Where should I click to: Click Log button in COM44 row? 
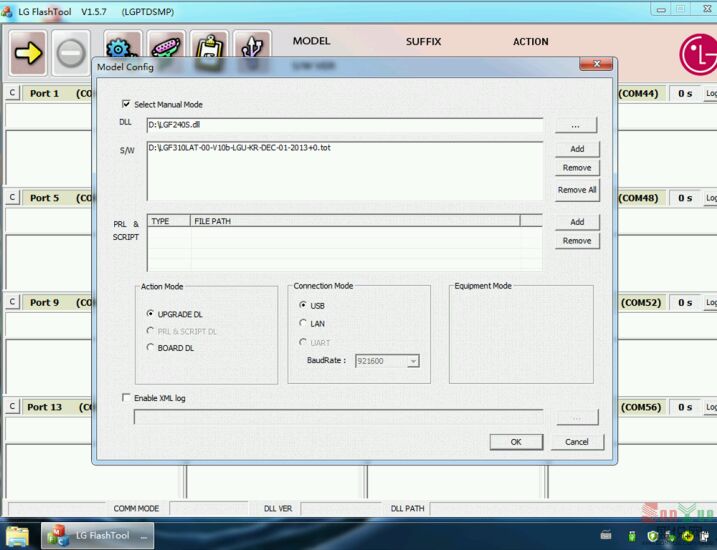pos(711,94)
